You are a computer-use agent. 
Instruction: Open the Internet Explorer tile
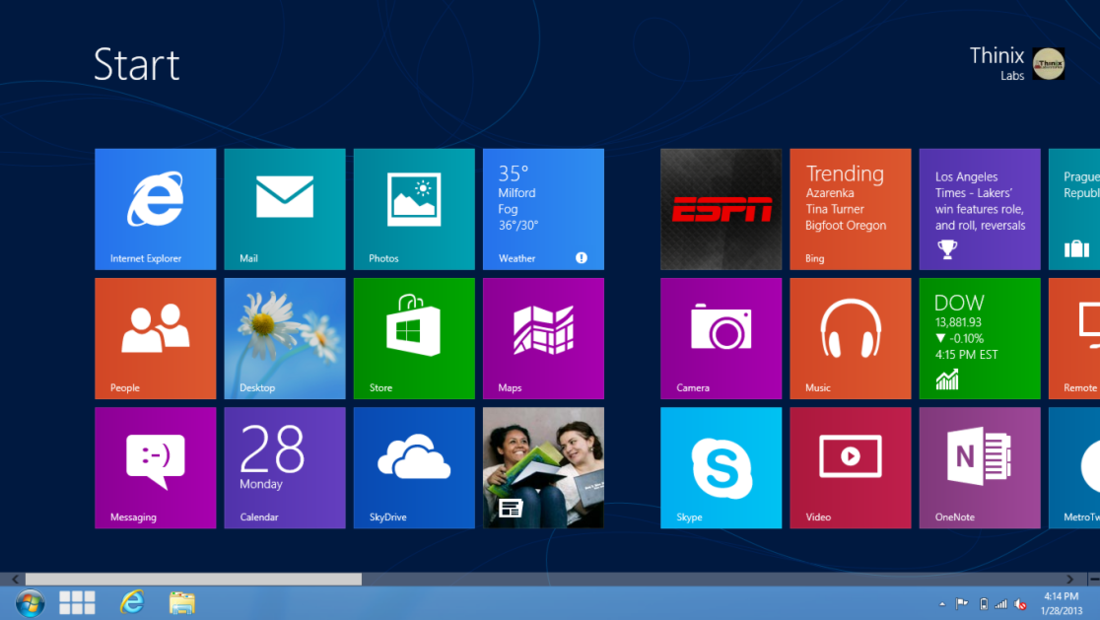[155, 209]
